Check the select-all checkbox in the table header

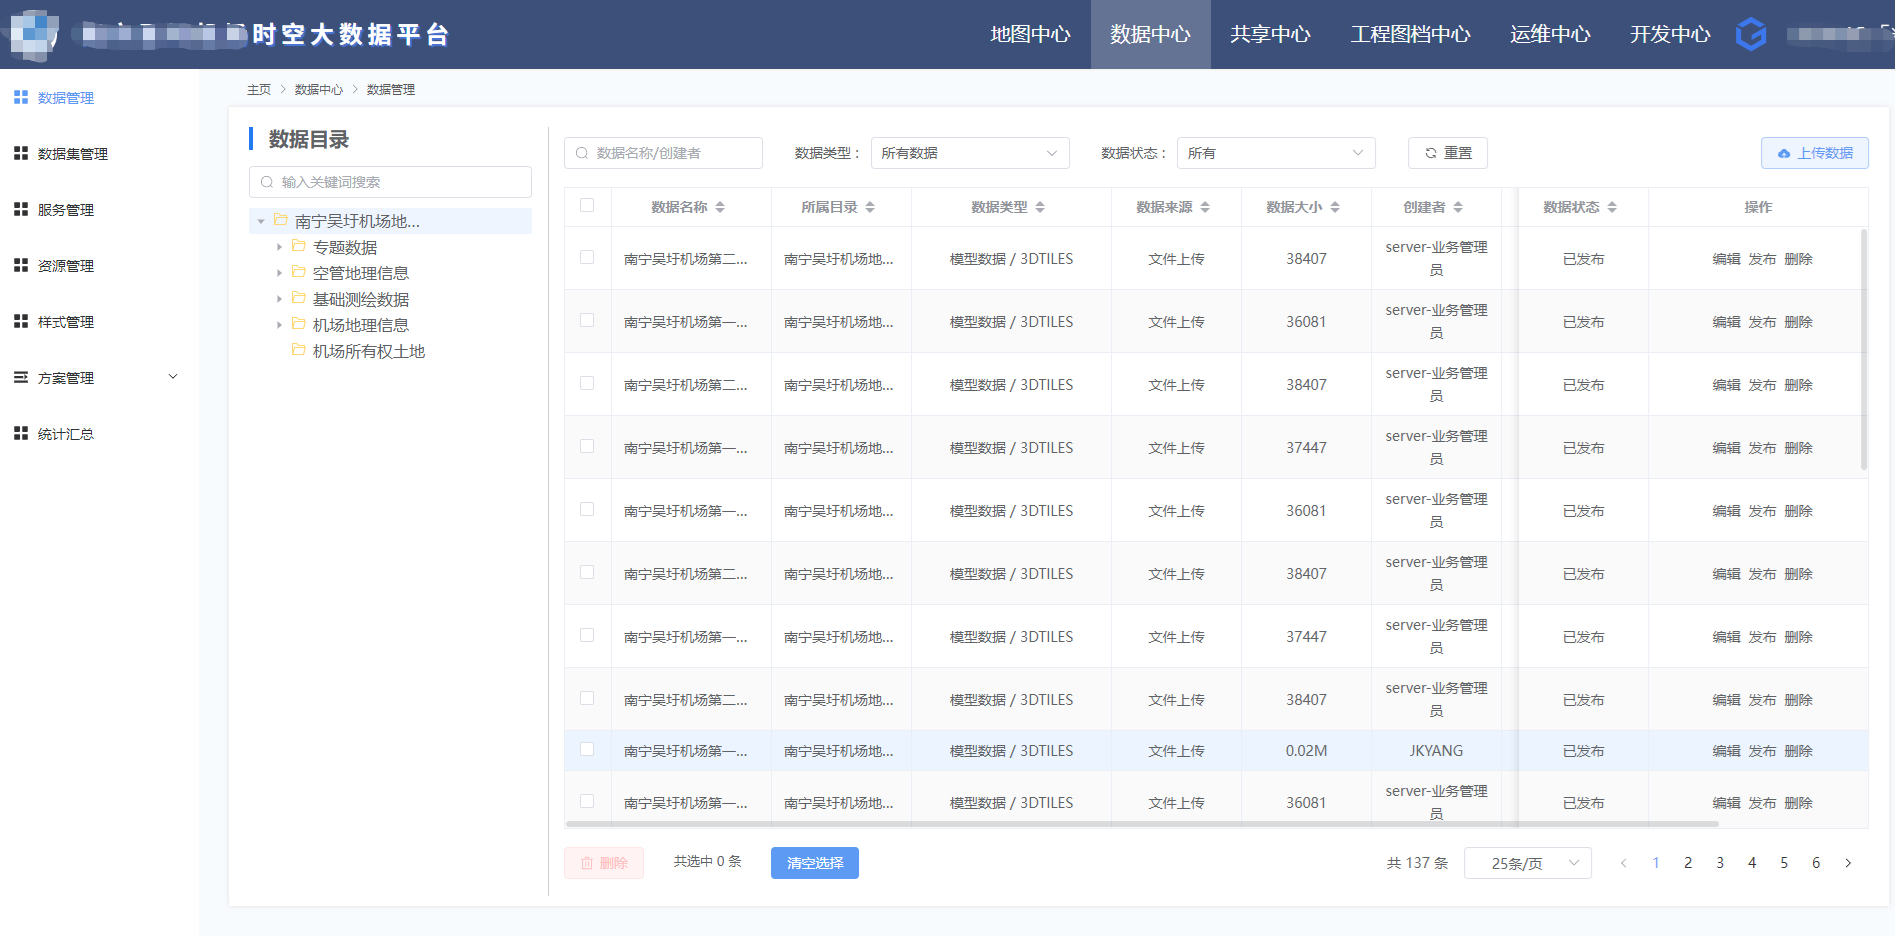click(x=587, y=205)
